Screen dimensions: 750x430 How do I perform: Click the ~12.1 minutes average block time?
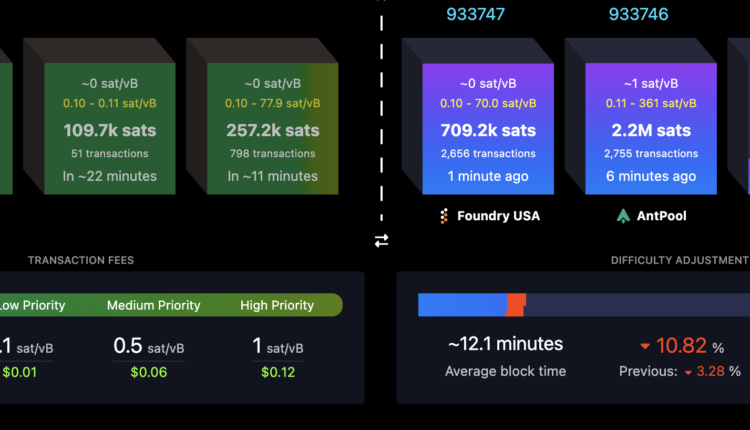(x=505, y=344)
